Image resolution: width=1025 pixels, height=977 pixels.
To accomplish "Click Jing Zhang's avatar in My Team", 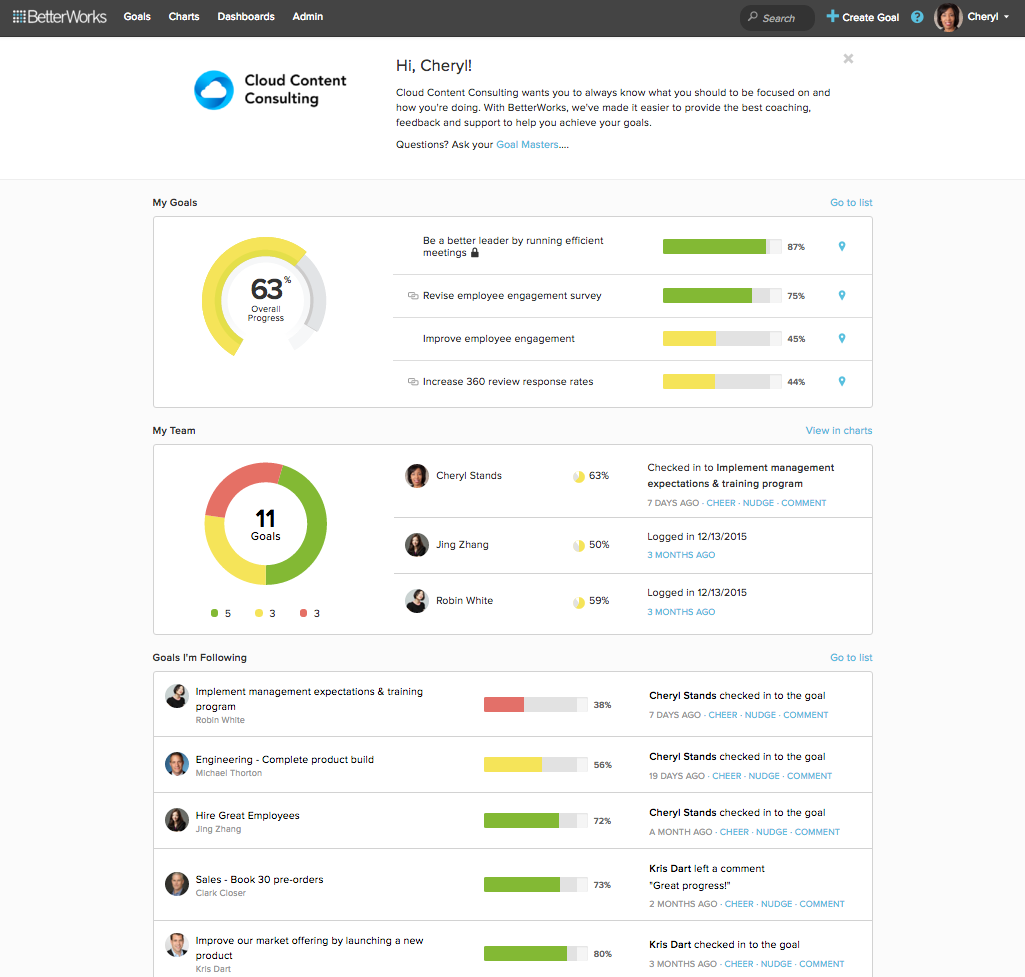I will [x=416, y=544].
